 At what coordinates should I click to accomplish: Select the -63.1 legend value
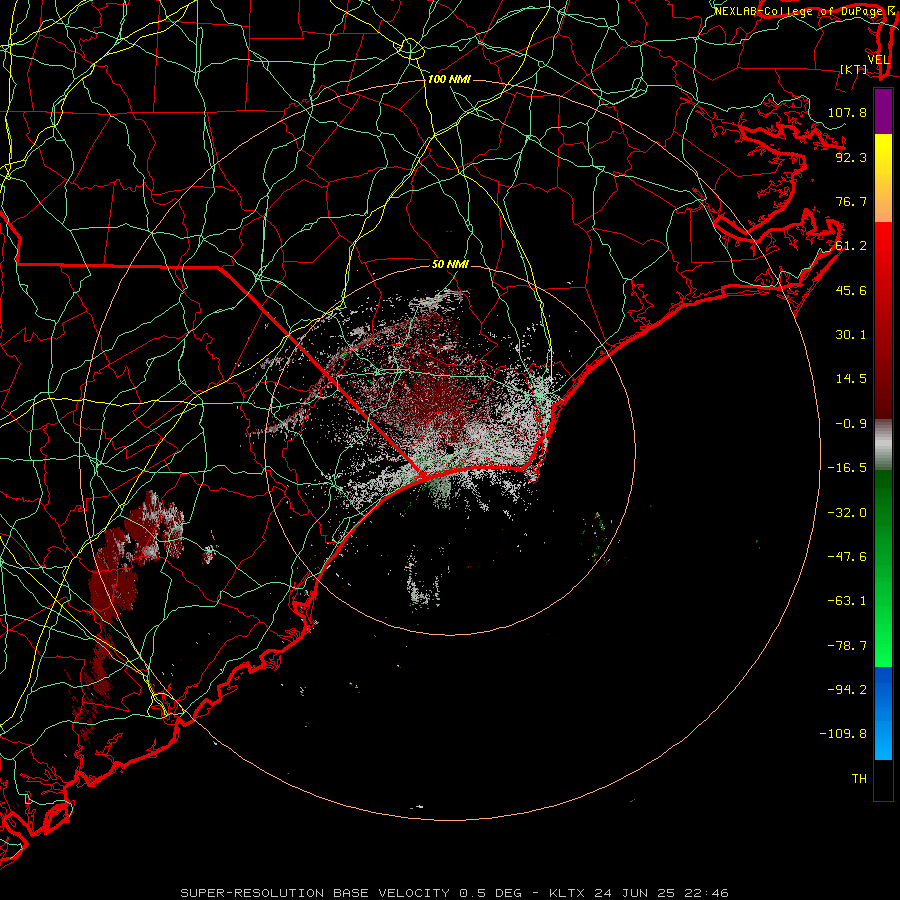tap(847, 601)
